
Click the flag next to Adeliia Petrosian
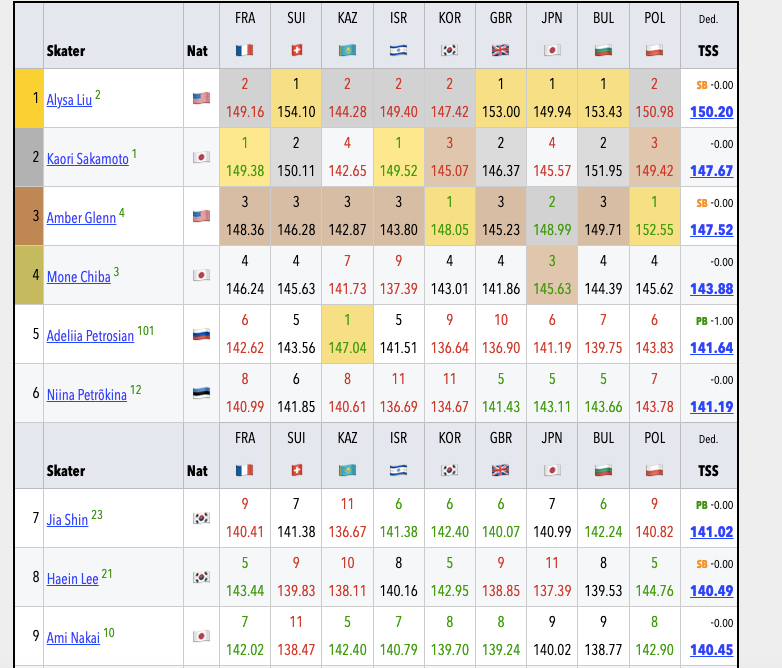pos(200,335)
